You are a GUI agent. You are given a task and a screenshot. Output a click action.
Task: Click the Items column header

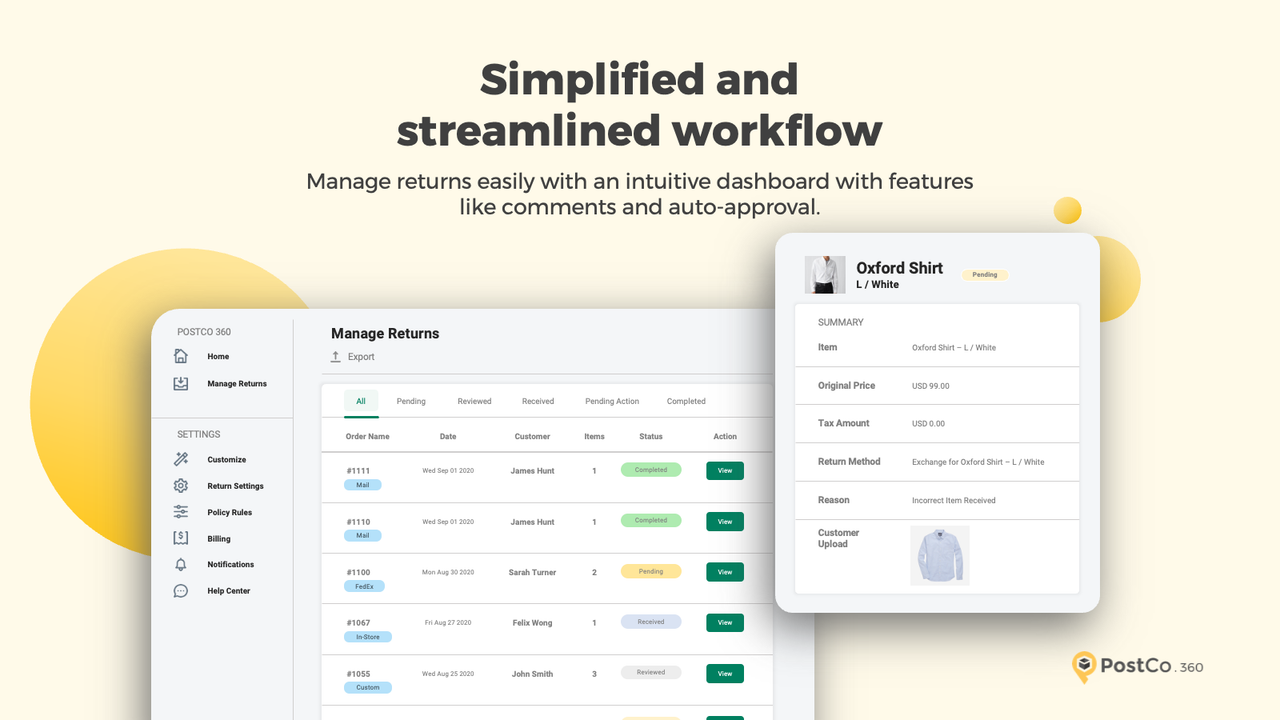point(594,437)
